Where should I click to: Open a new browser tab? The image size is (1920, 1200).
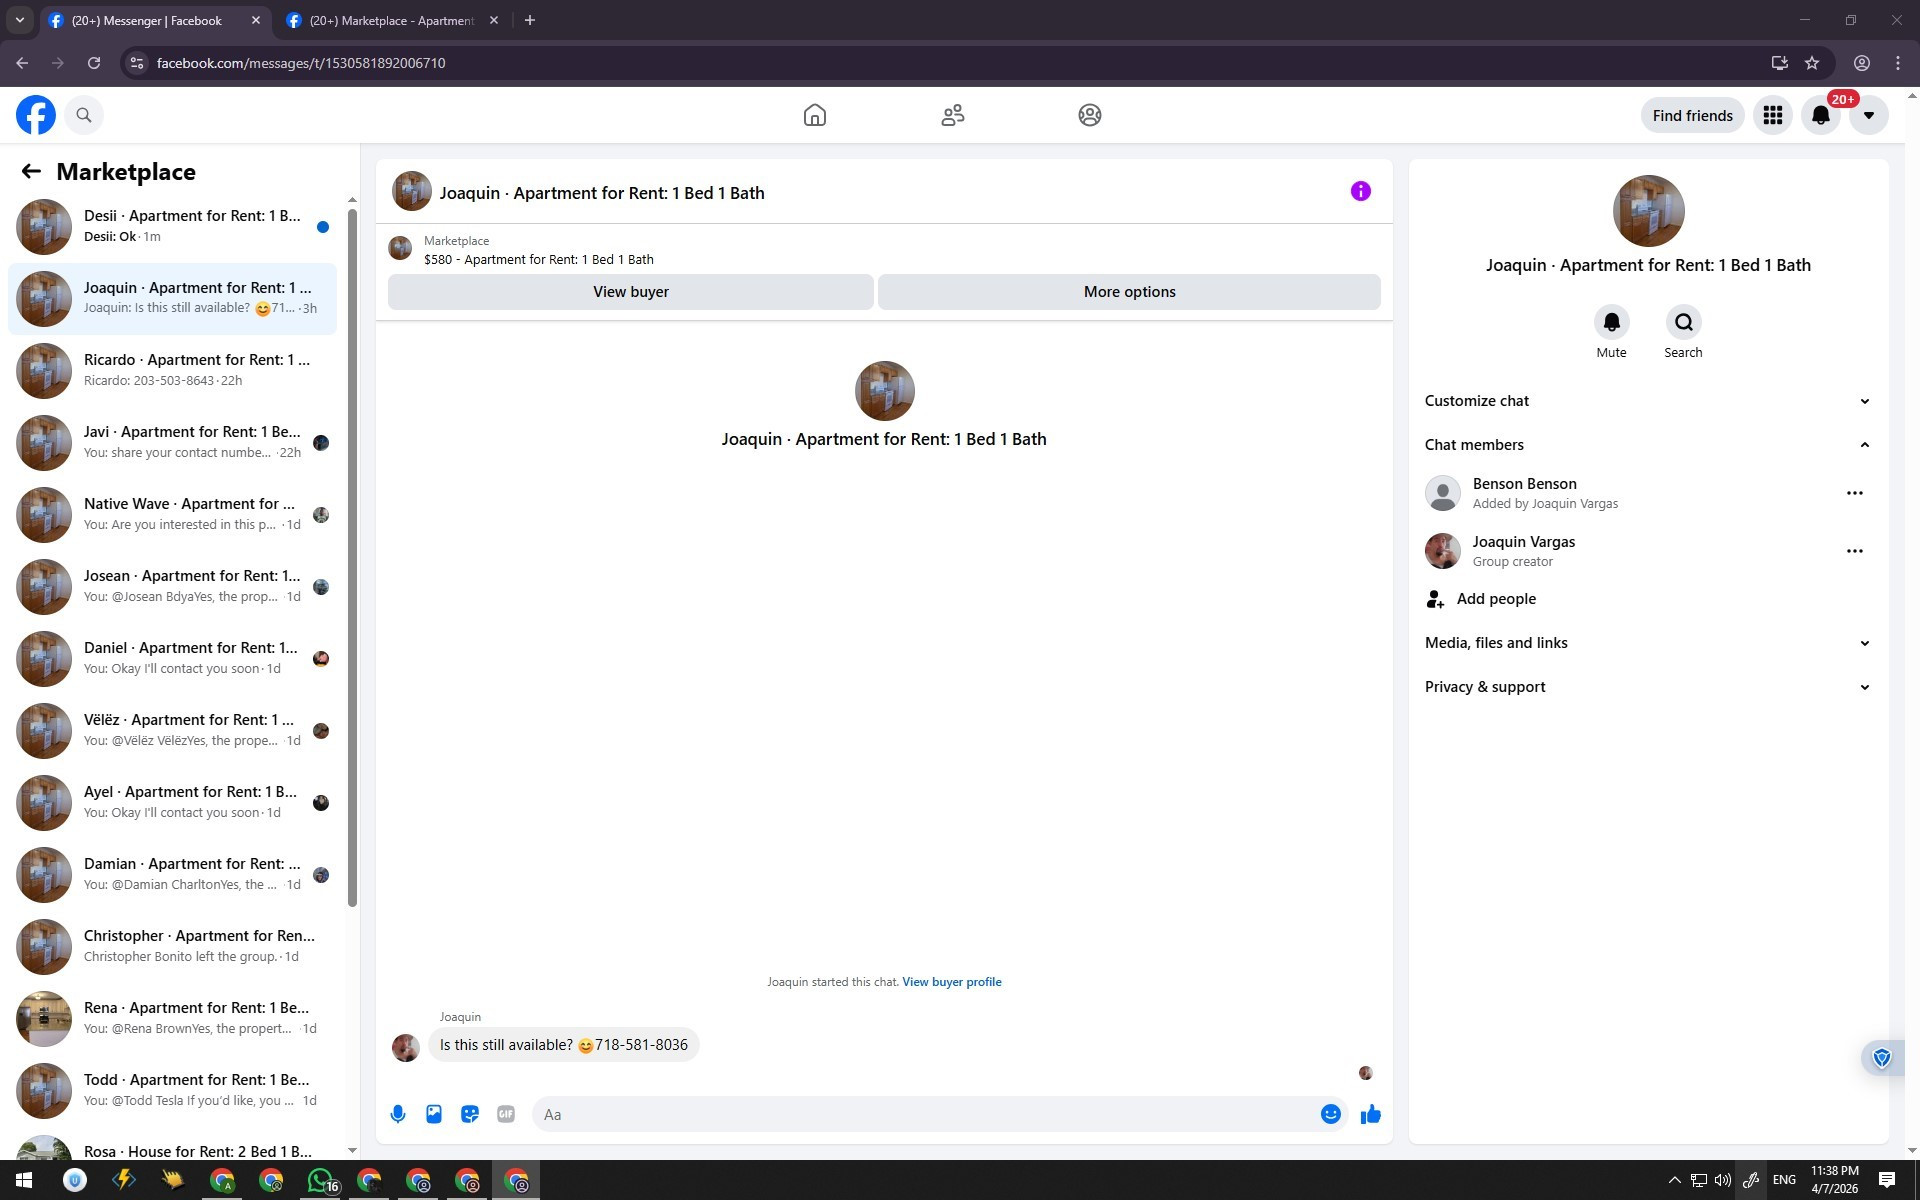click(x=530, y=20)
